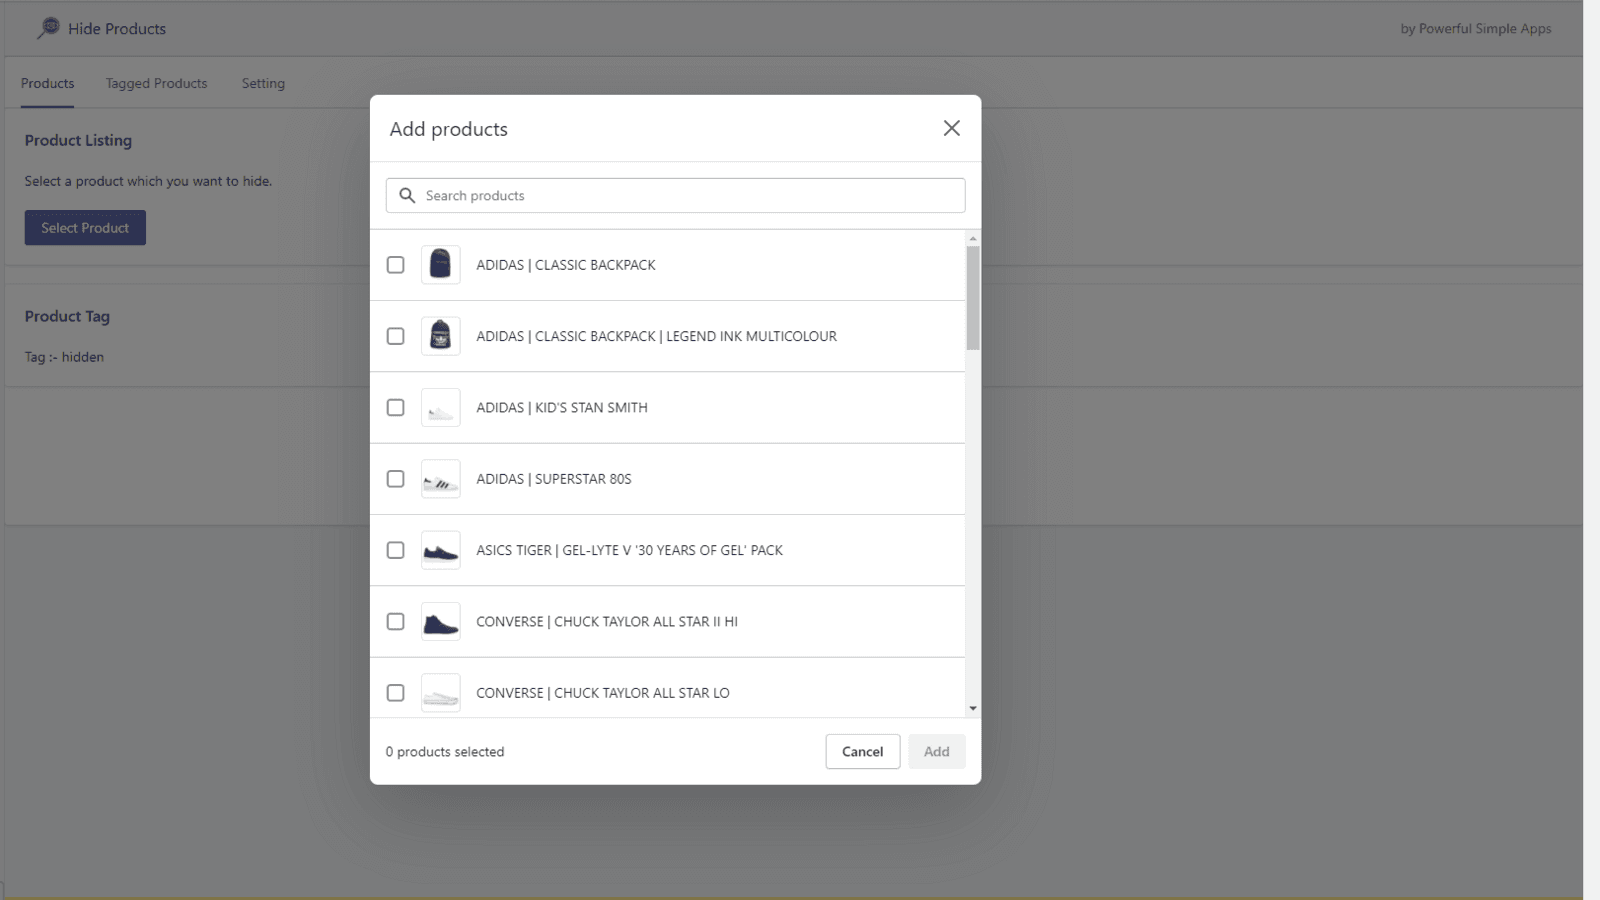Check the ADIDAS CLASSIC BACKPACK checkbox
The image size is (1600, 900).
[x=395, y=264]
